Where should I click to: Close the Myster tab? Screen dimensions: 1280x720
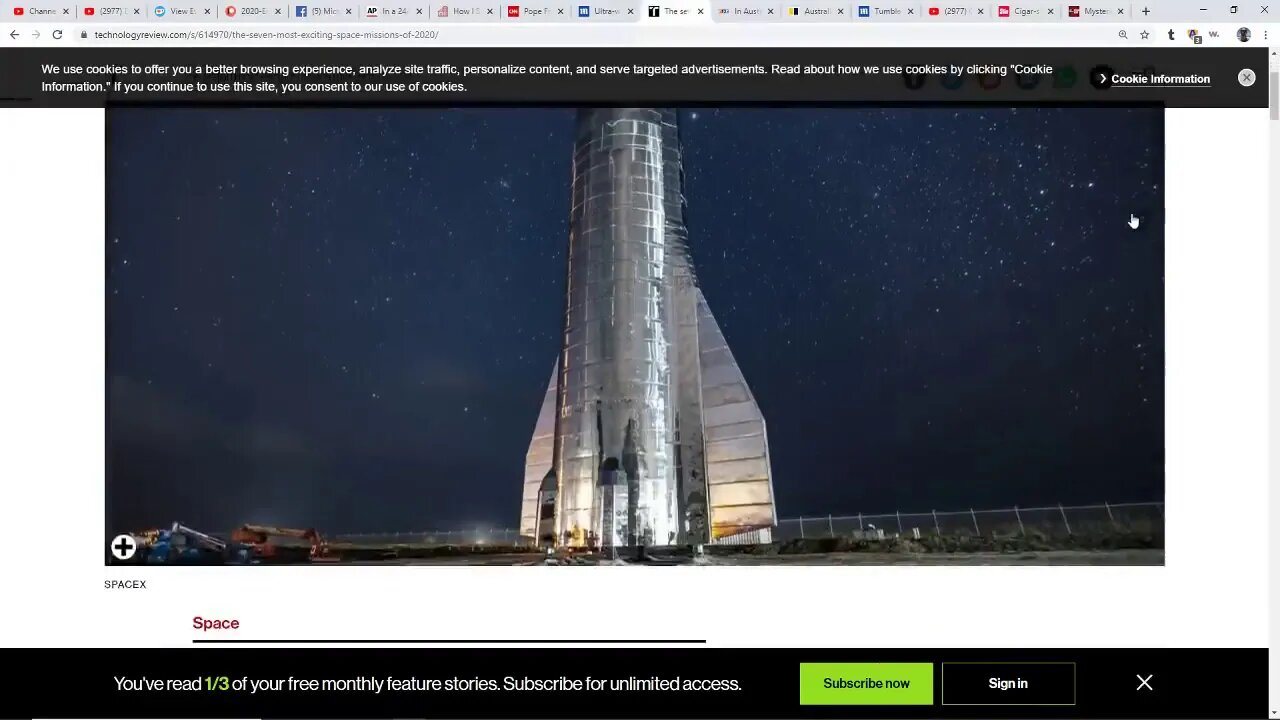click(x=1120, y=11)
